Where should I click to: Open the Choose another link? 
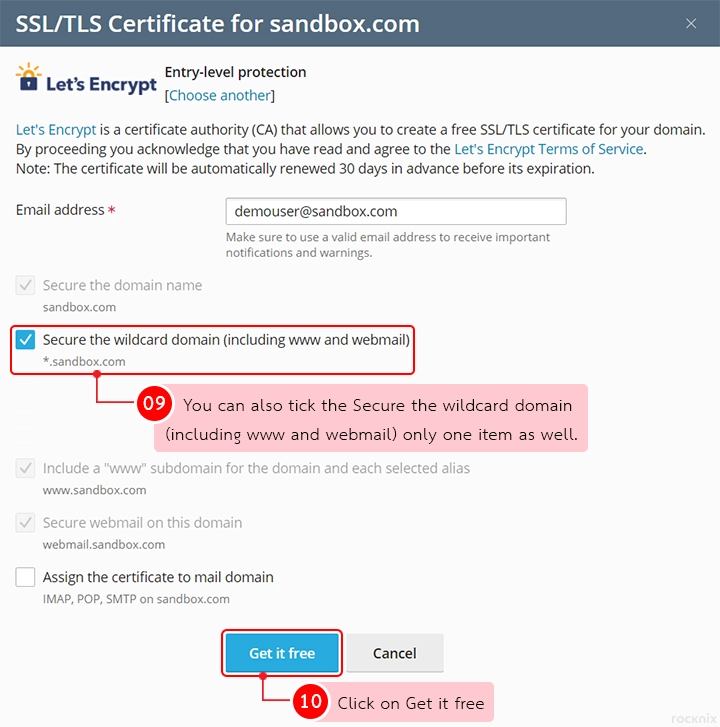[220, 96]
